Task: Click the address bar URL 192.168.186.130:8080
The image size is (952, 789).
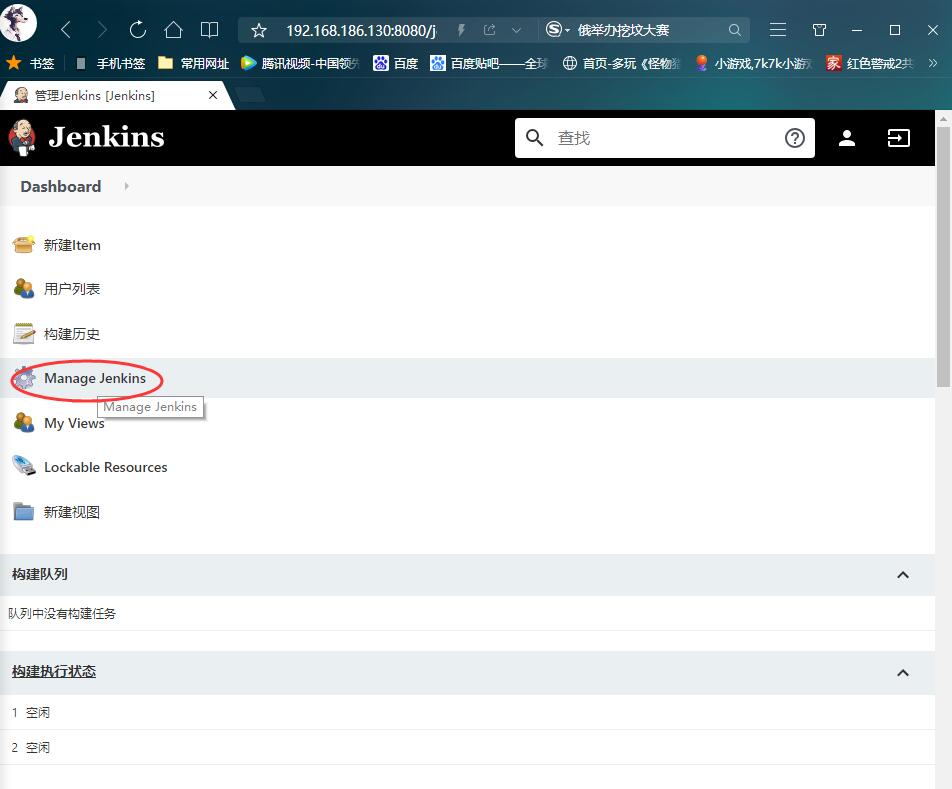Action: (x=361, y=30)
